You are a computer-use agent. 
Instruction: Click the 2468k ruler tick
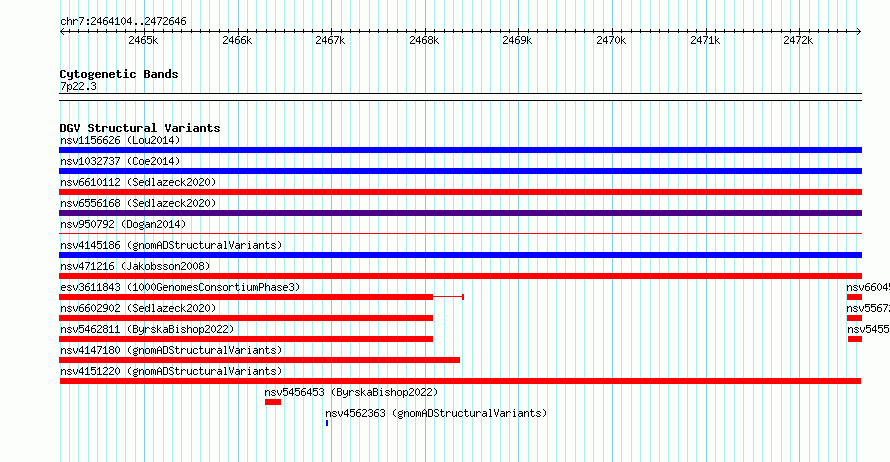[x=425, y=40]
